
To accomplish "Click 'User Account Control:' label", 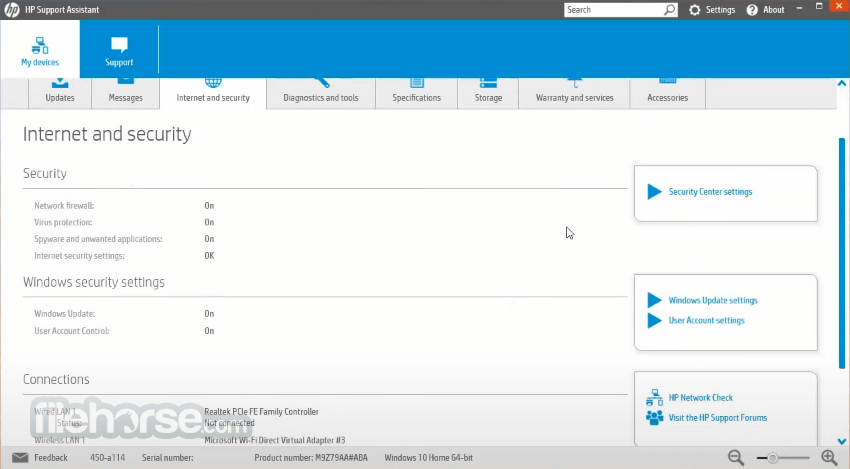I will tap(72, 331).
